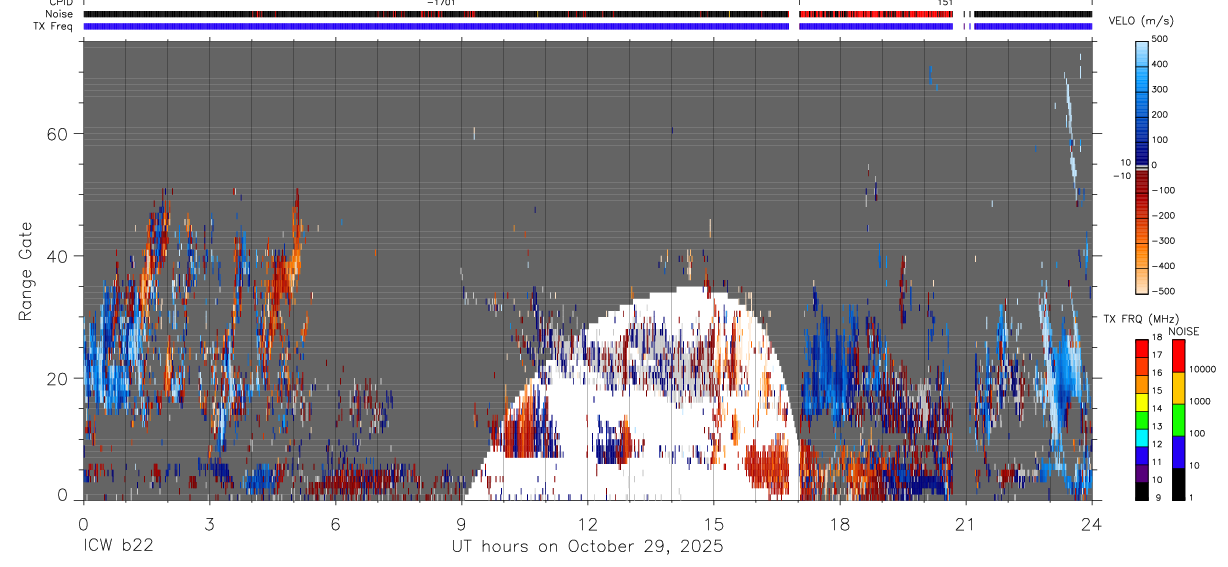Click the blue TX Freq strip above the plot
The height and width of the screenshot is (567, 1228).
click(588, 26)
